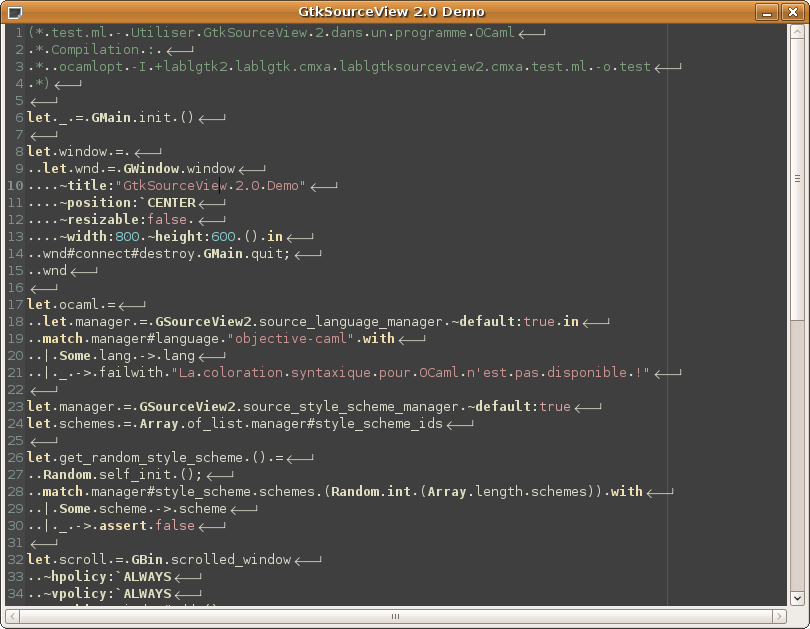Click the horizontal scrollbar left arrow
The height and width of the screenshot is (629, 810).
12,614
